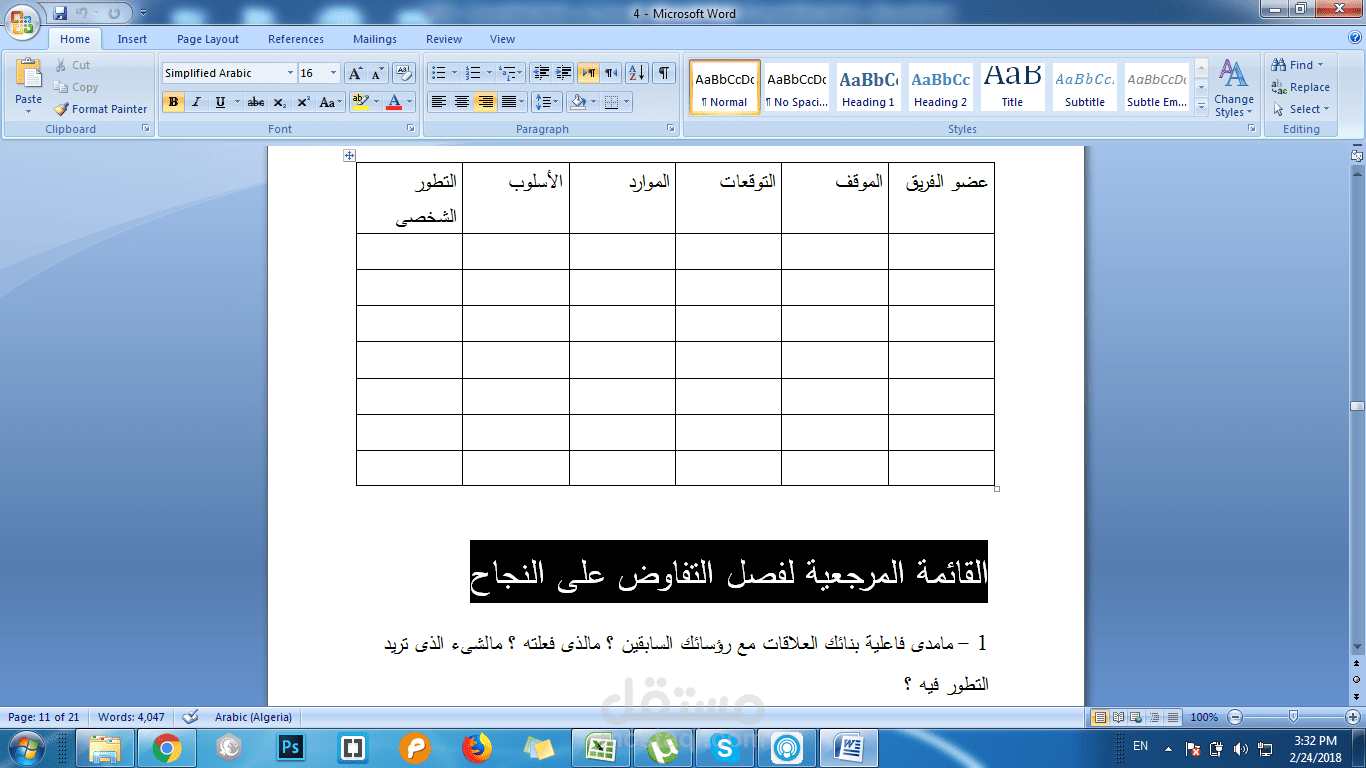Align text left
Image resolution: width=1366 pixels, height=768 pixels.
click(x=438, y=102)
